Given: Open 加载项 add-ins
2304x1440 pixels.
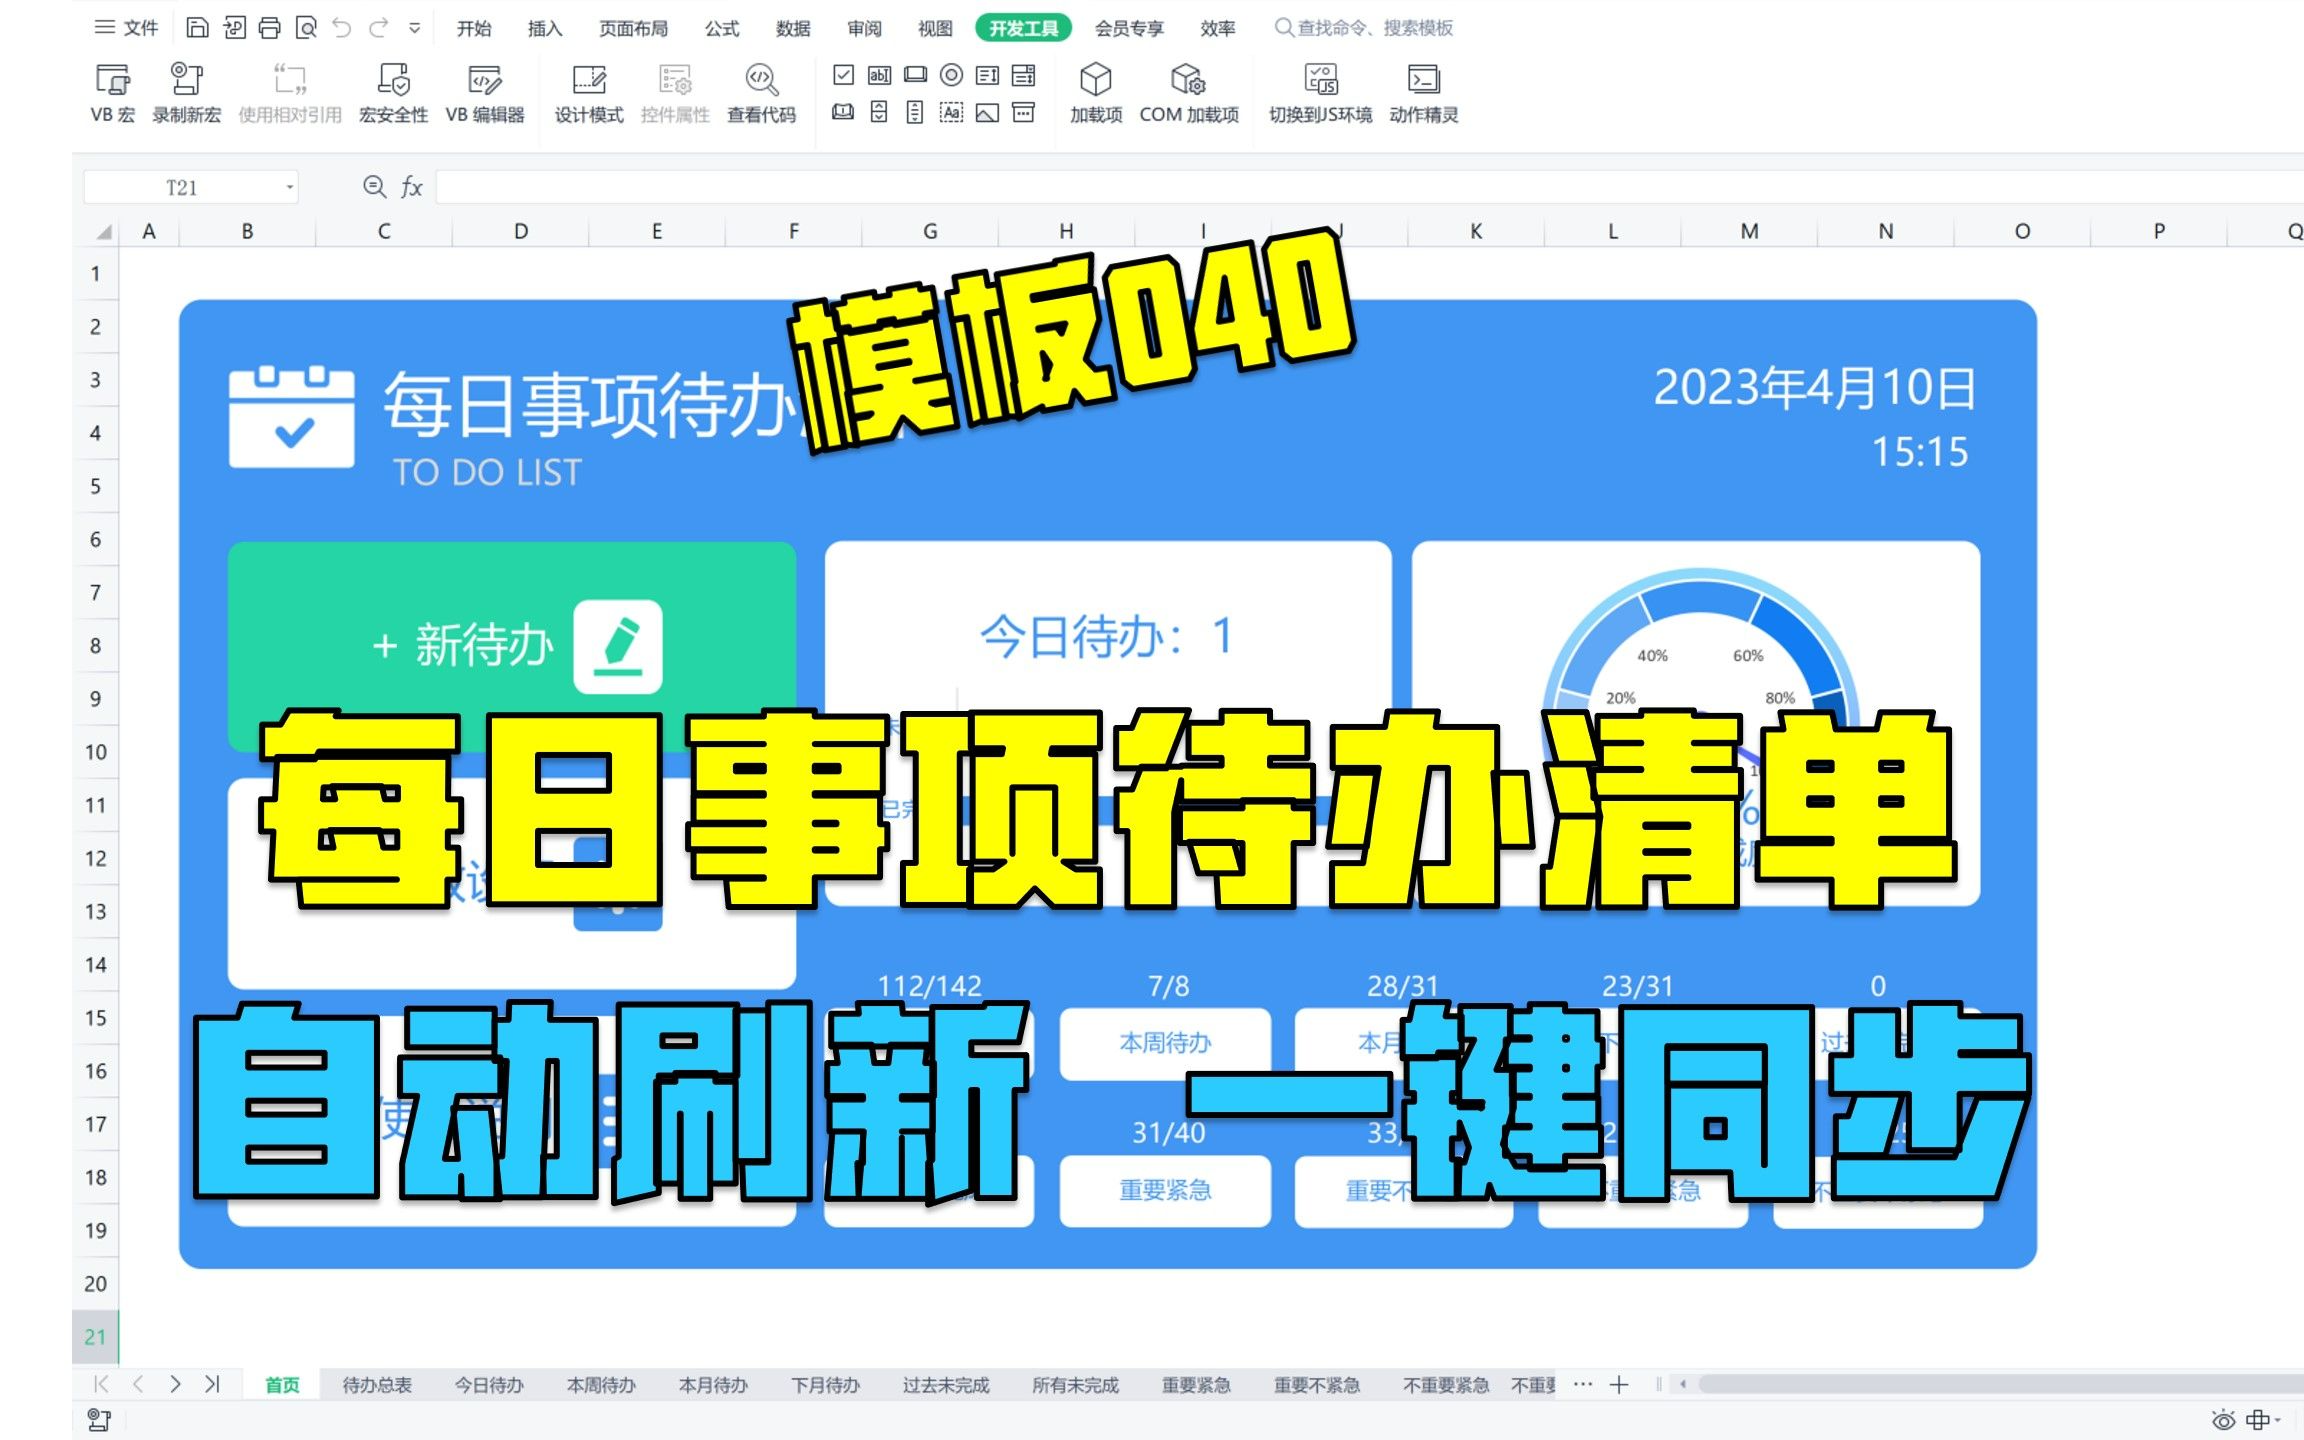Looking at the screenshot, I should pos(1096,93).
